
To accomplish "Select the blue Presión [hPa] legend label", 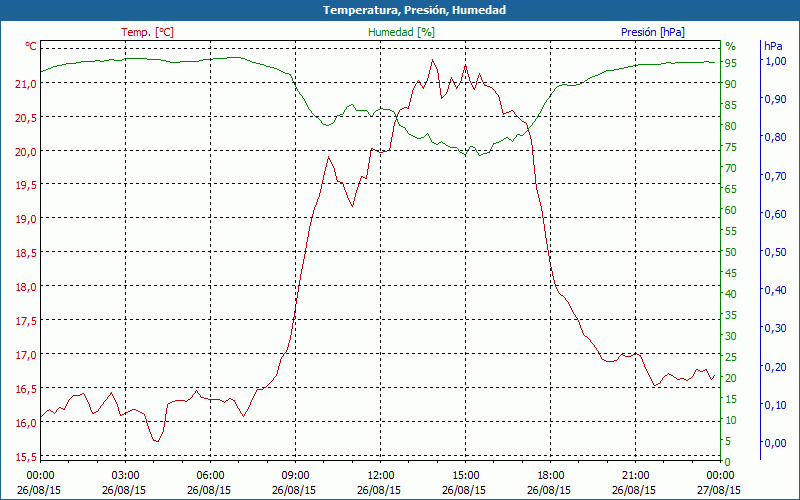I will [x=652, y=32].
